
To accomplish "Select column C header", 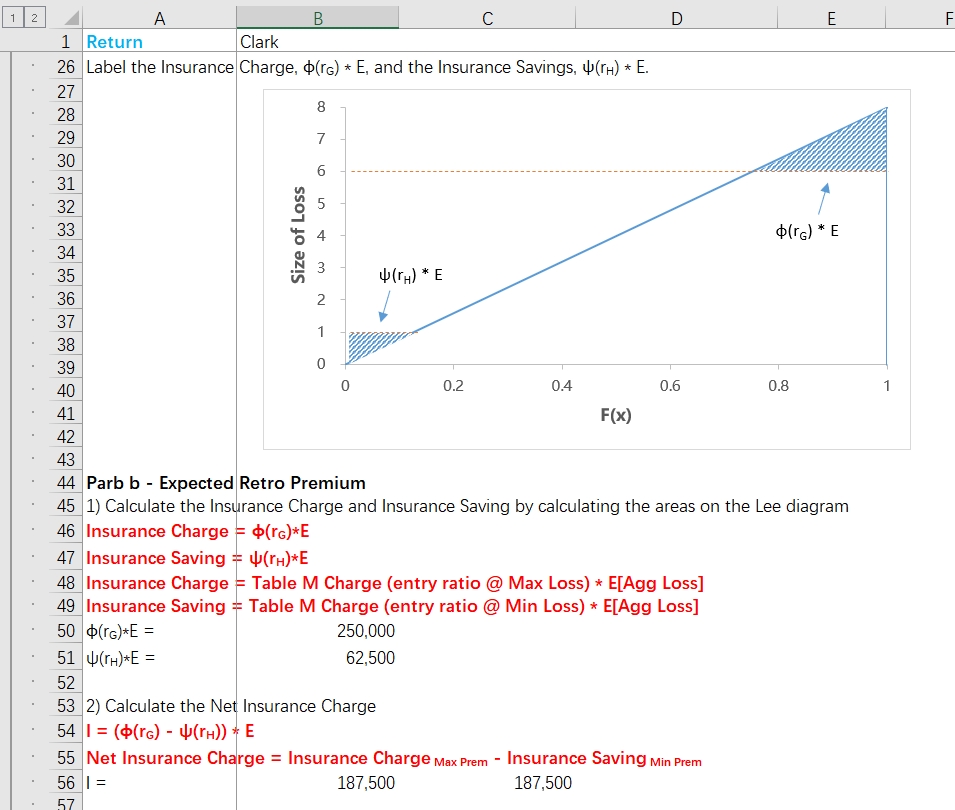I will (x=487, y=18).
